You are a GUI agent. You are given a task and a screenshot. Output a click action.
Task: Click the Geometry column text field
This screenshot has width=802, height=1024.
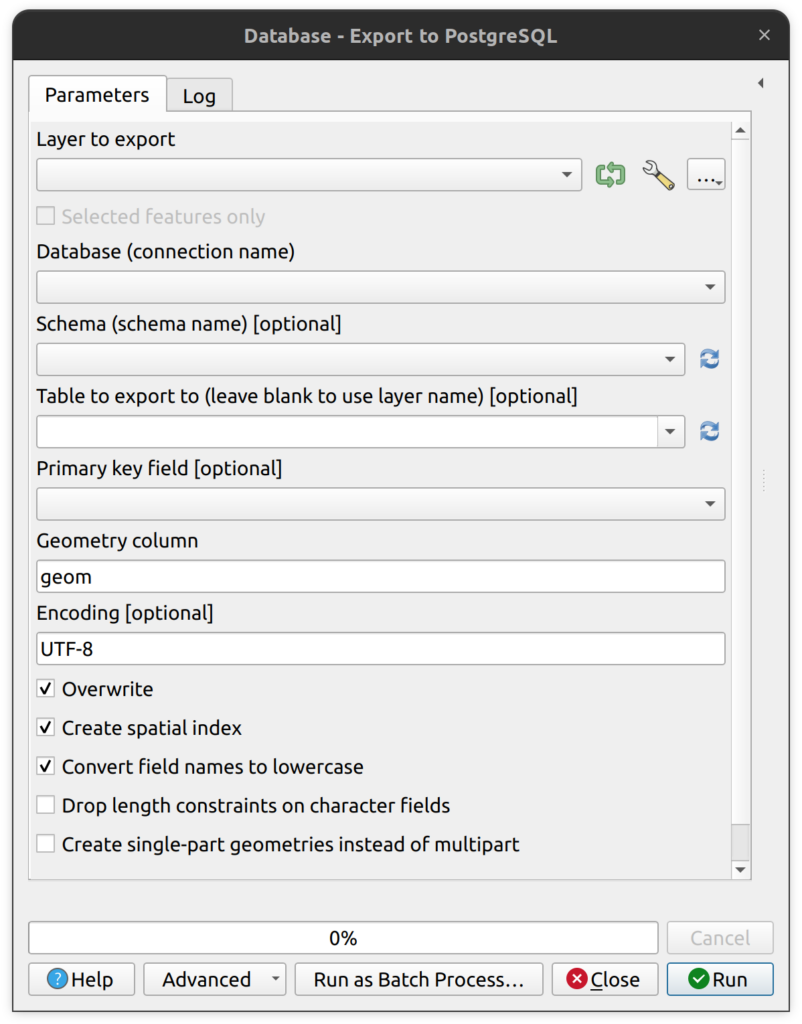[380, 577]
